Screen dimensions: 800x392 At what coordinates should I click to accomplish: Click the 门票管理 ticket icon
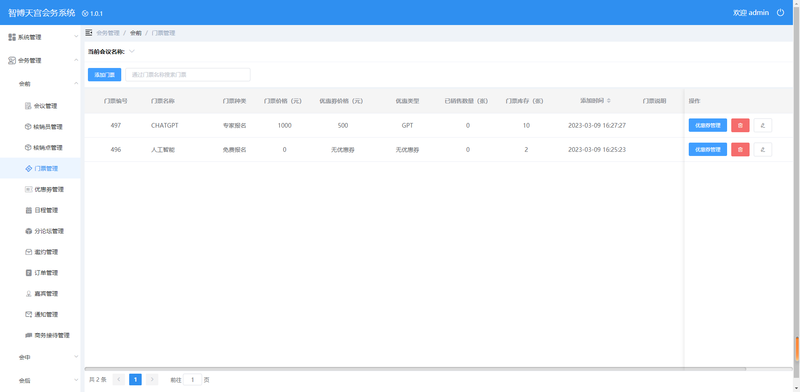coord(28,168)
